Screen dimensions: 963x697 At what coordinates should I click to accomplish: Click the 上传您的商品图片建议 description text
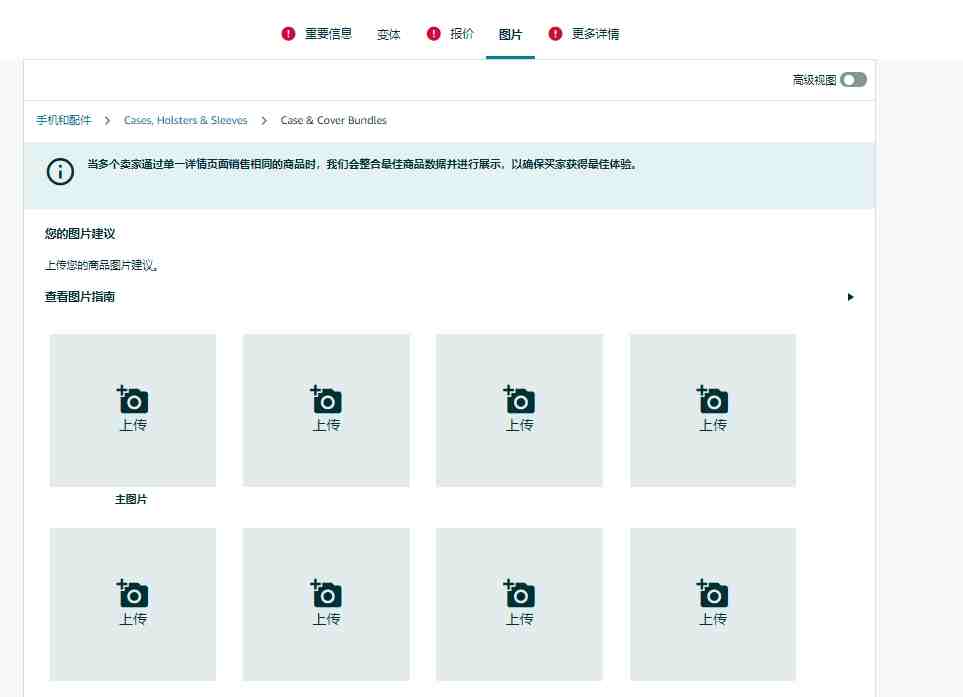(x=102, y=265)
